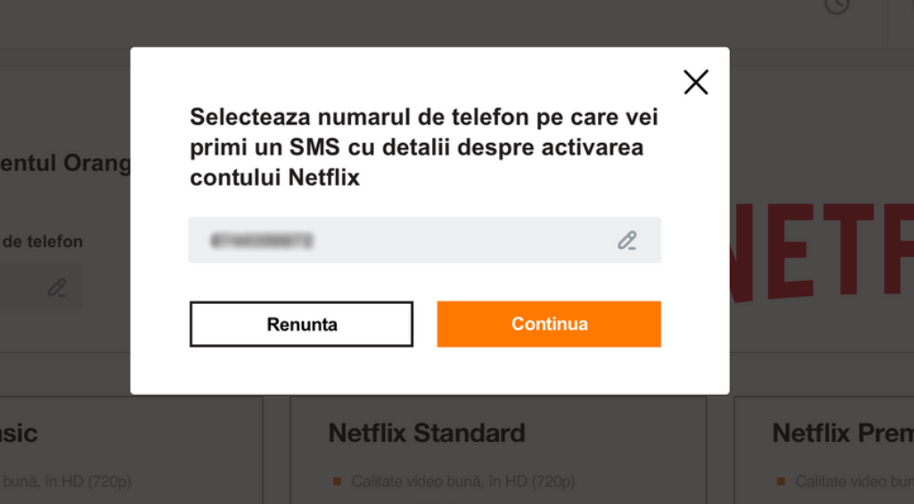This screenshot has height=504, width=914.
Task: Click the blurred phone number input field
Action: click(x=400, y=241)
